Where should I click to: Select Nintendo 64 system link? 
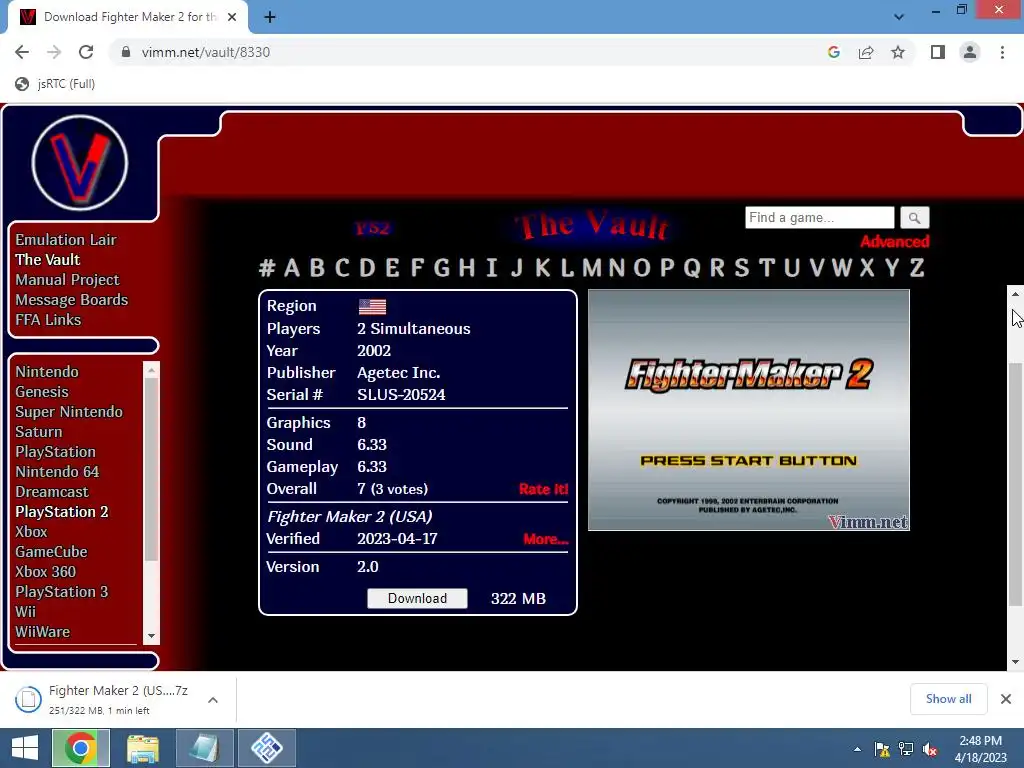(x=57, y=472)
